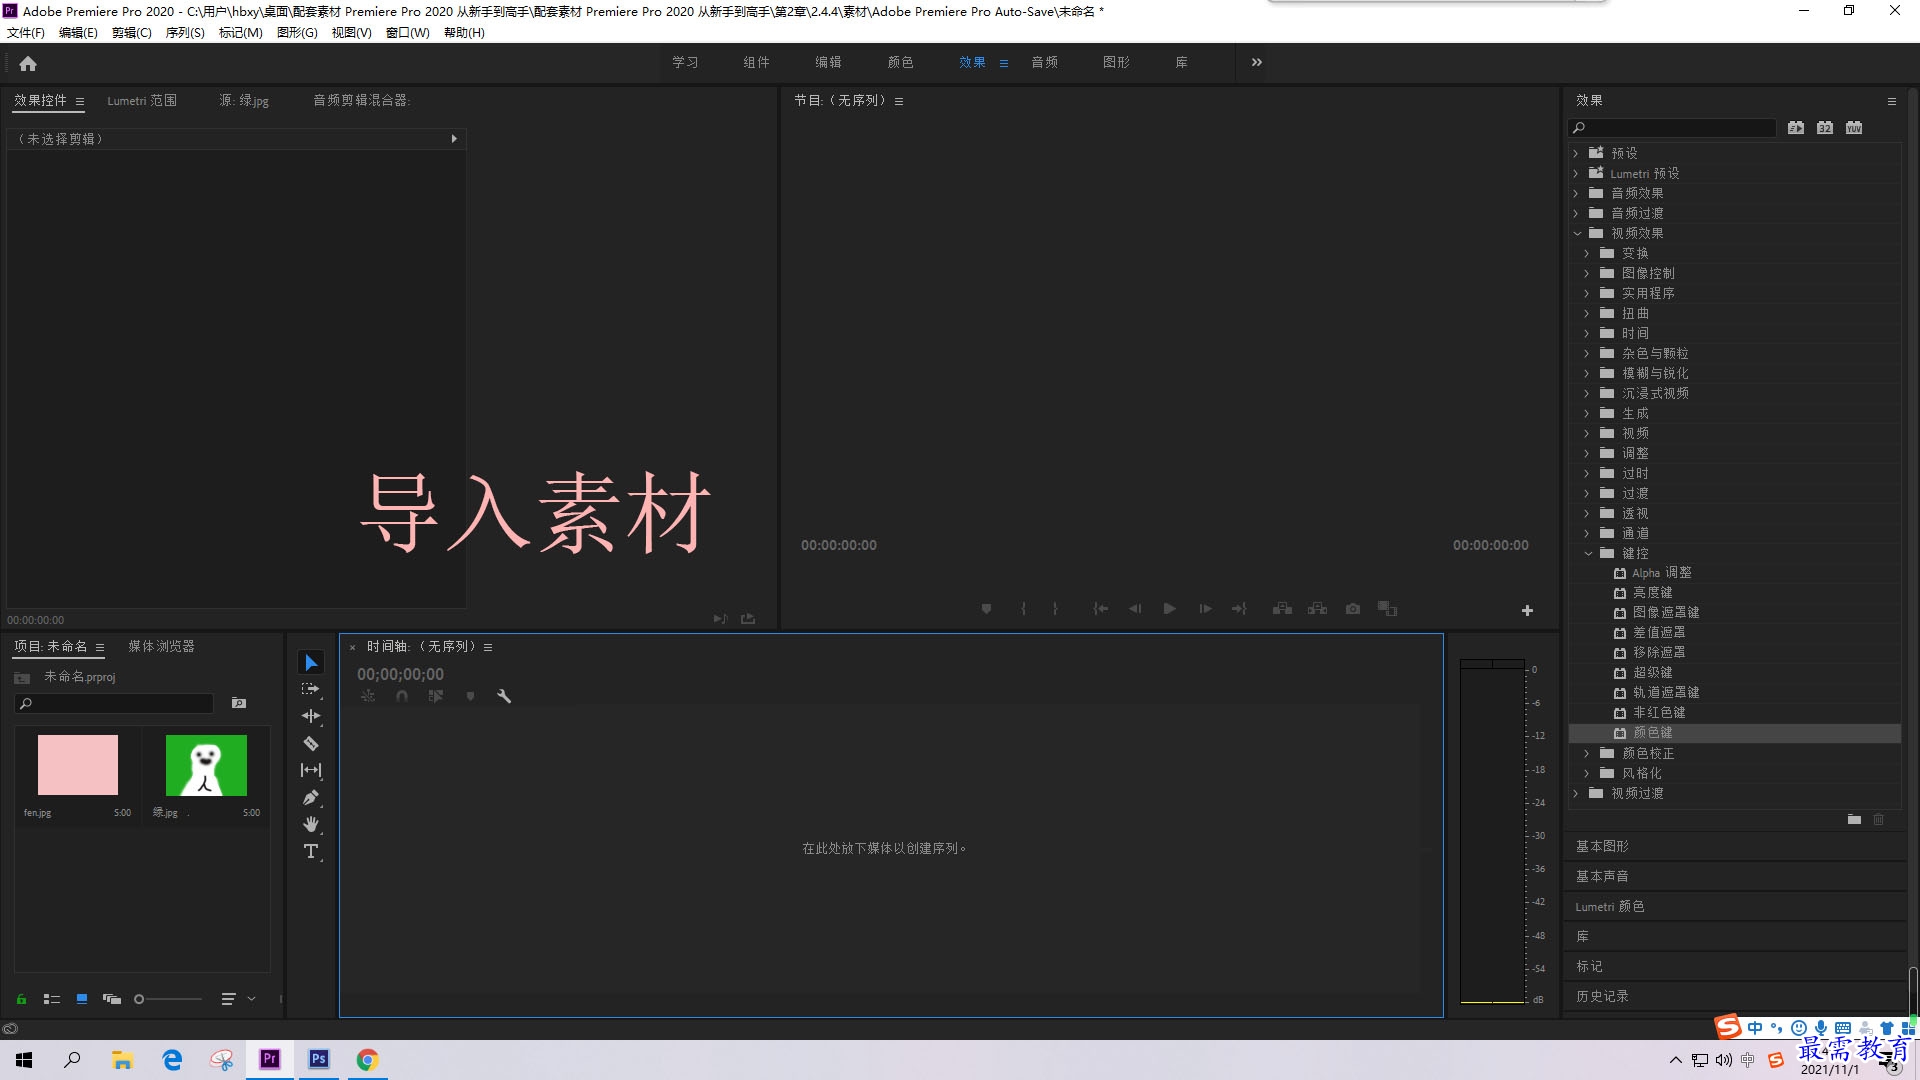
Task: Open the Lumetri 范围 tab
Action: point(142,100)
